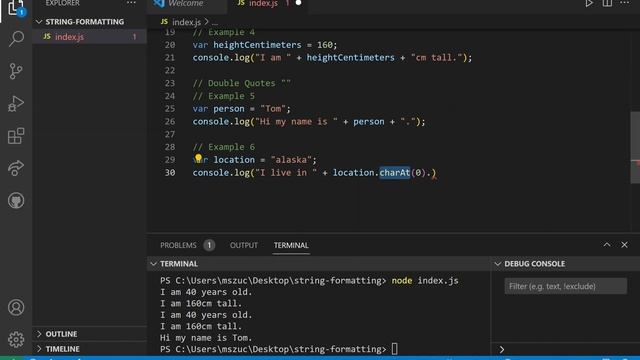The image size is (640, 360).
Task: Select the TERMINAL panel tab
Action: (x=291, y=245)
